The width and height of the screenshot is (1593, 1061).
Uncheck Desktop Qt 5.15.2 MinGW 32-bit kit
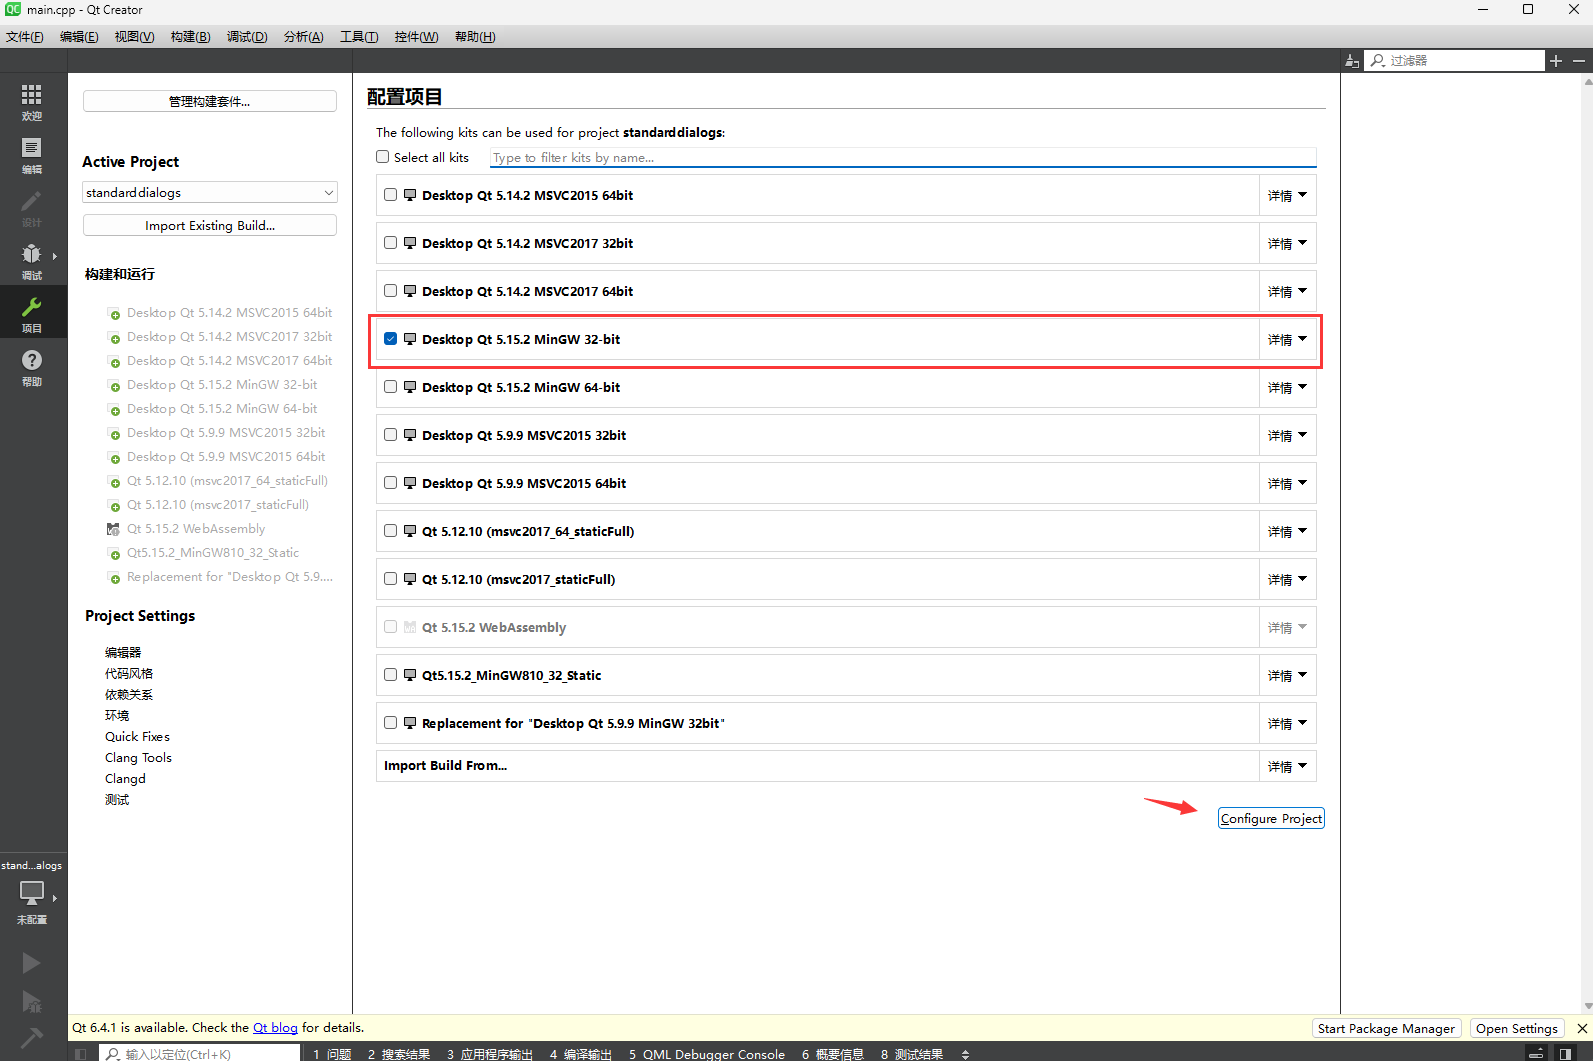[x=391, y=339]
